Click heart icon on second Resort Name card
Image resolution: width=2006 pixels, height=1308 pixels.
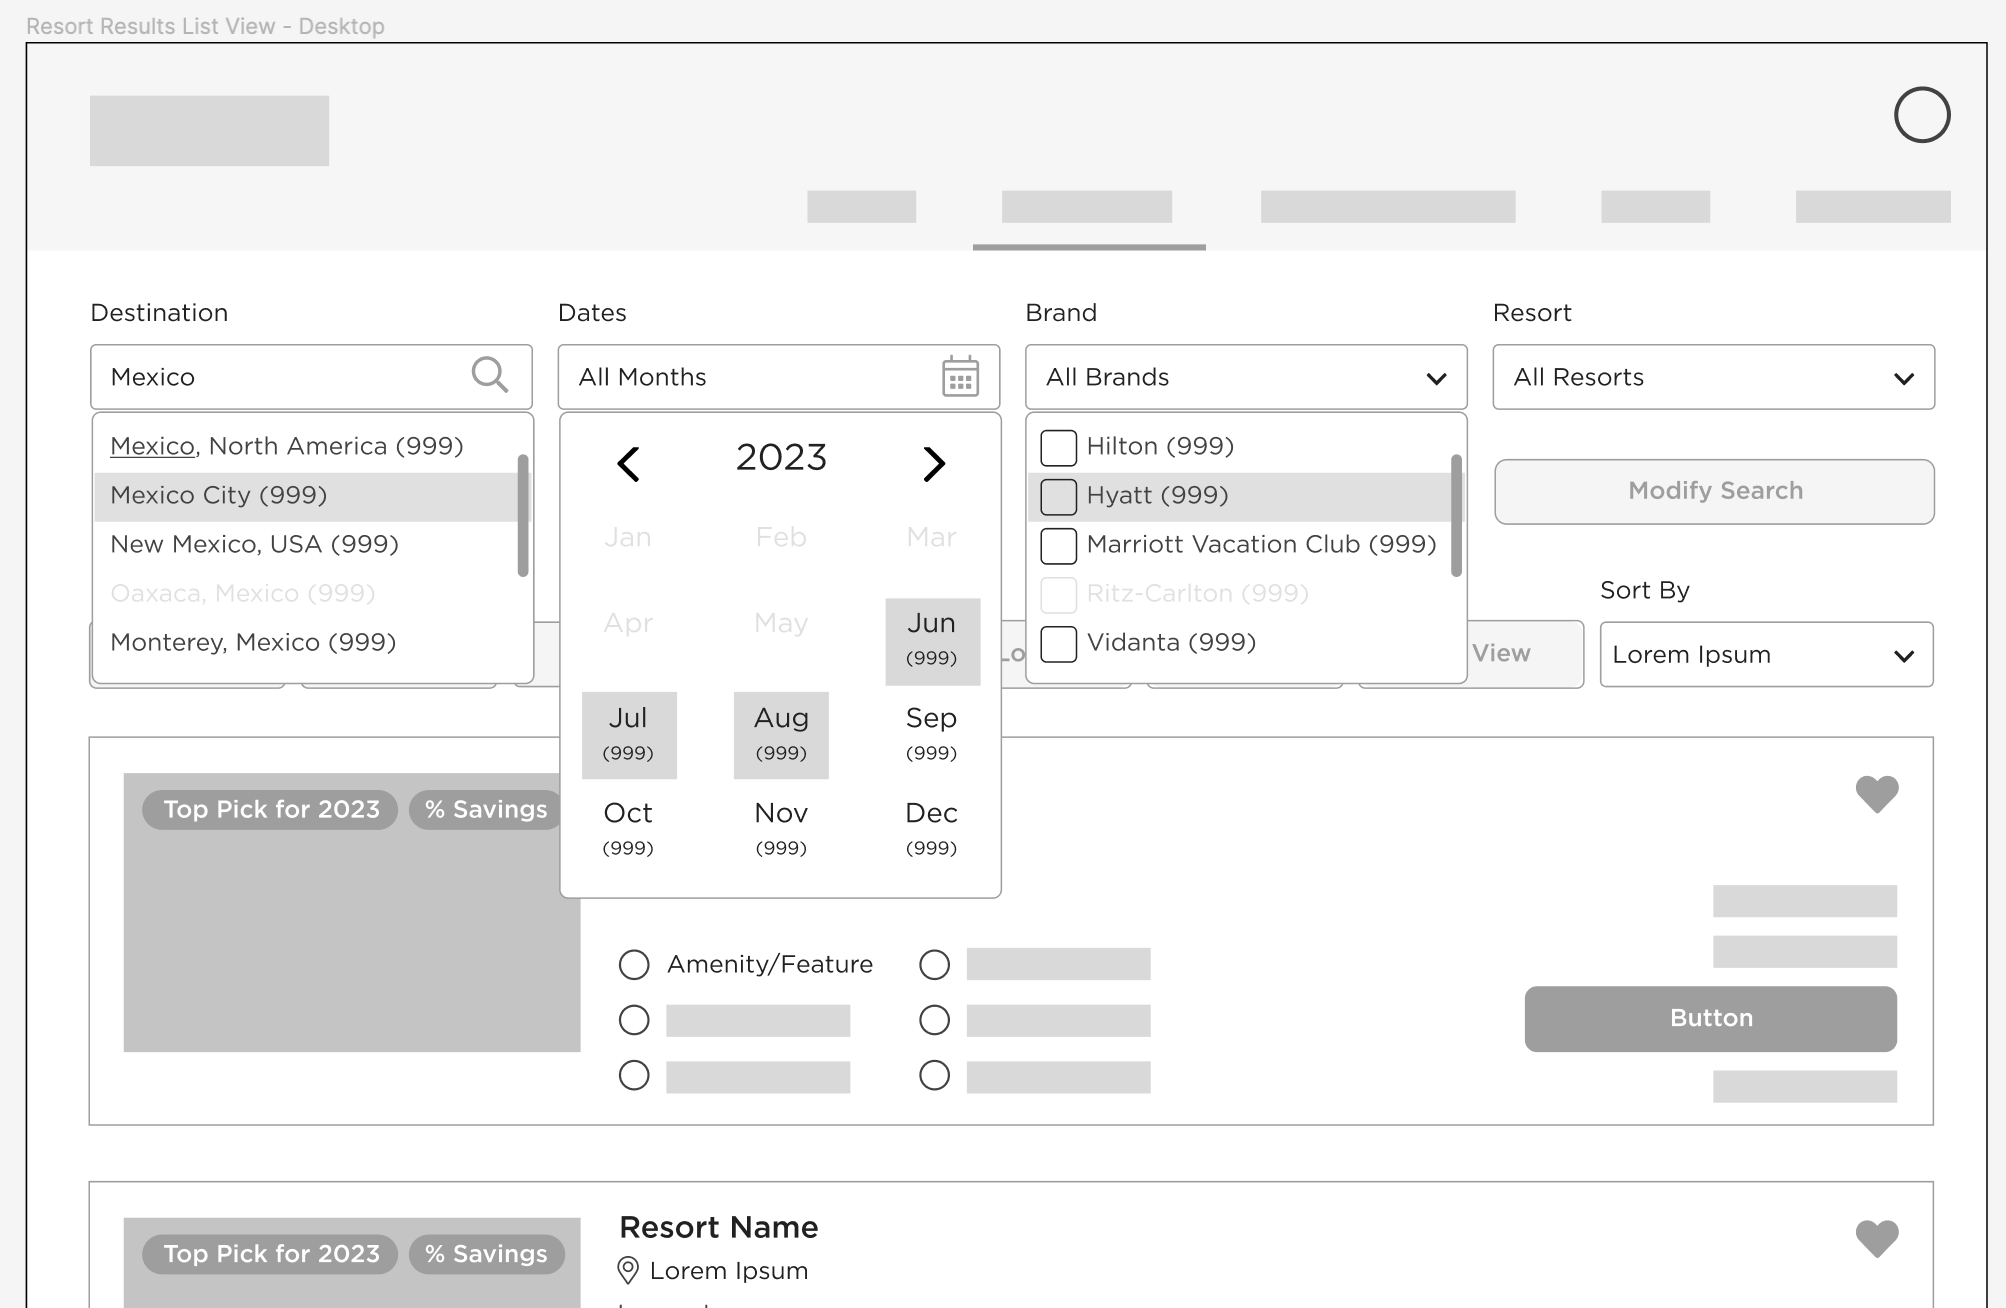pyautogui.click(x=1876, y=1238)
